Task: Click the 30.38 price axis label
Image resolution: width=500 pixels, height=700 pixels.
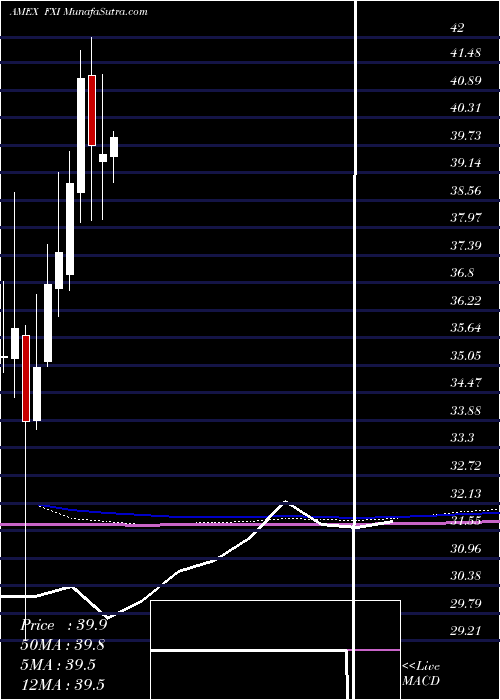Action: pos(465,575)
